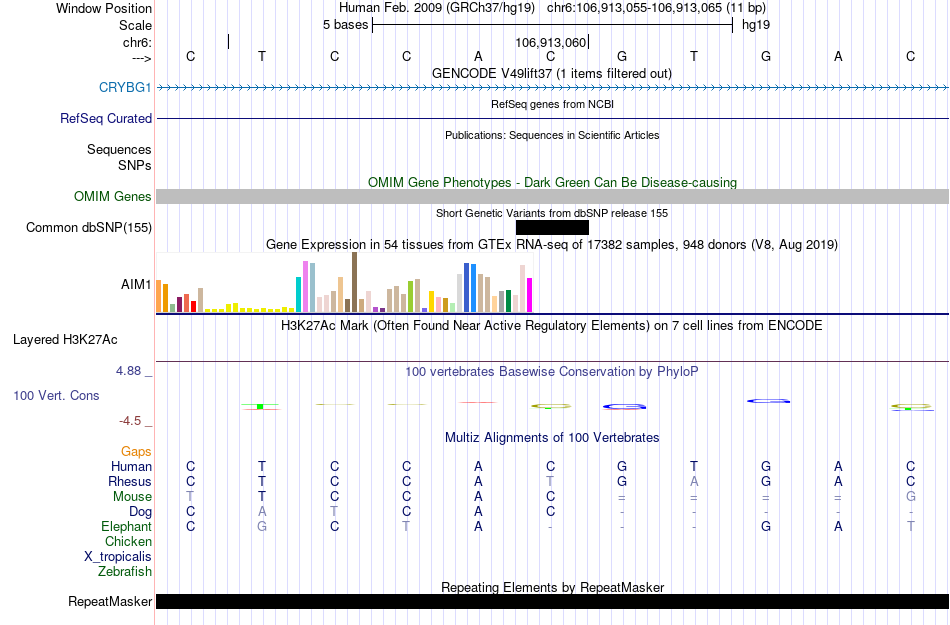Click Repeating Elements by RepeatMasker title
950x625 pixels.
pos(552,587)
